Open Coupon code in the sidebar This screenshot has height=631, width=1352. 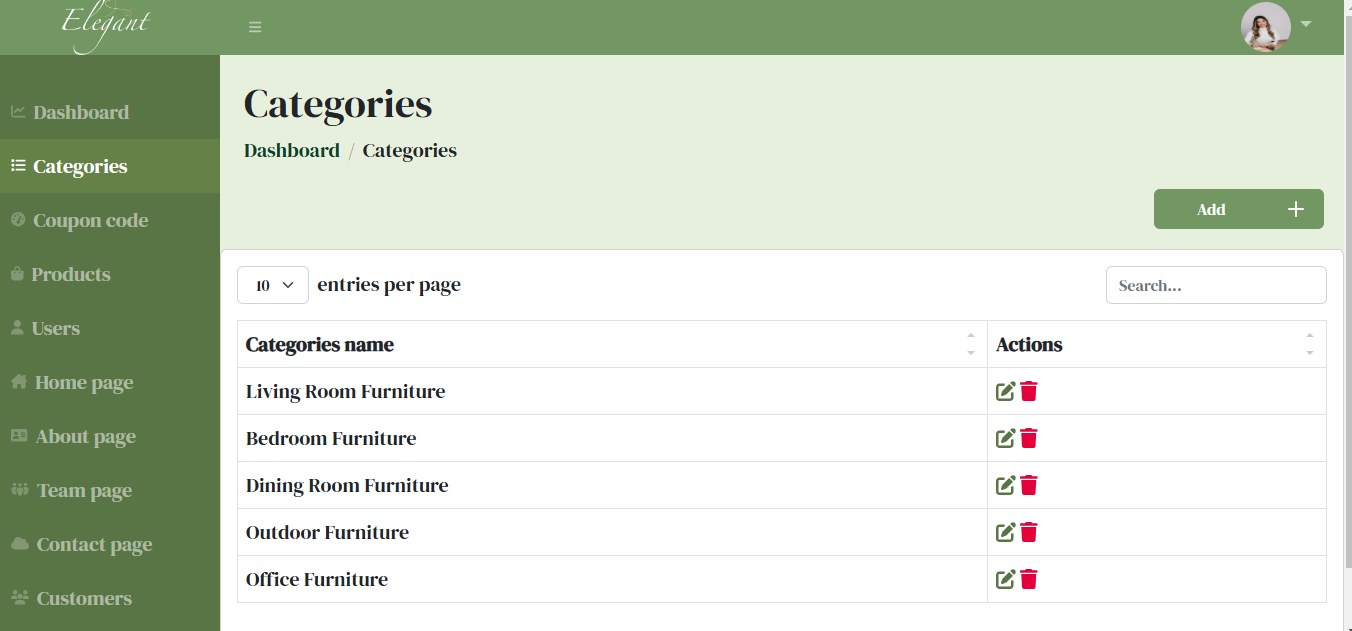[90, 221]
